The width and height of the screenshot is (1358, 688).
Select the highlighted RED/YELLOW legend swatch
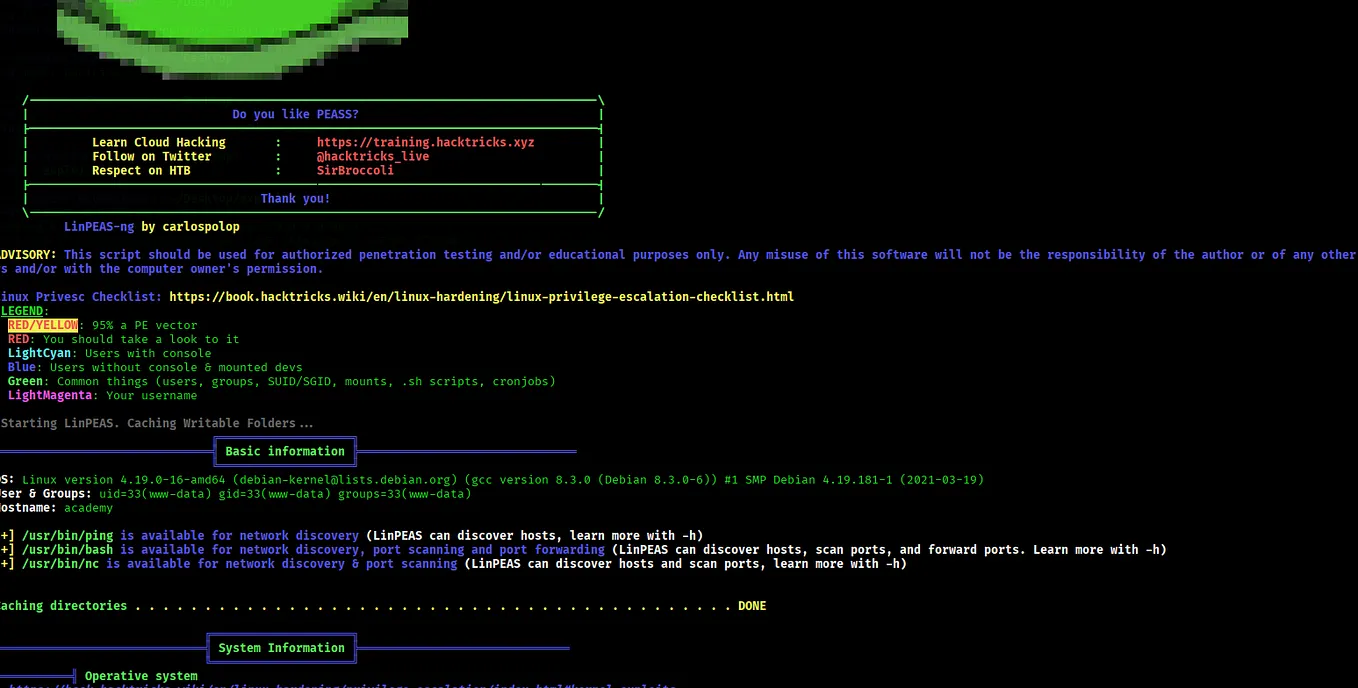pos(43,325)
